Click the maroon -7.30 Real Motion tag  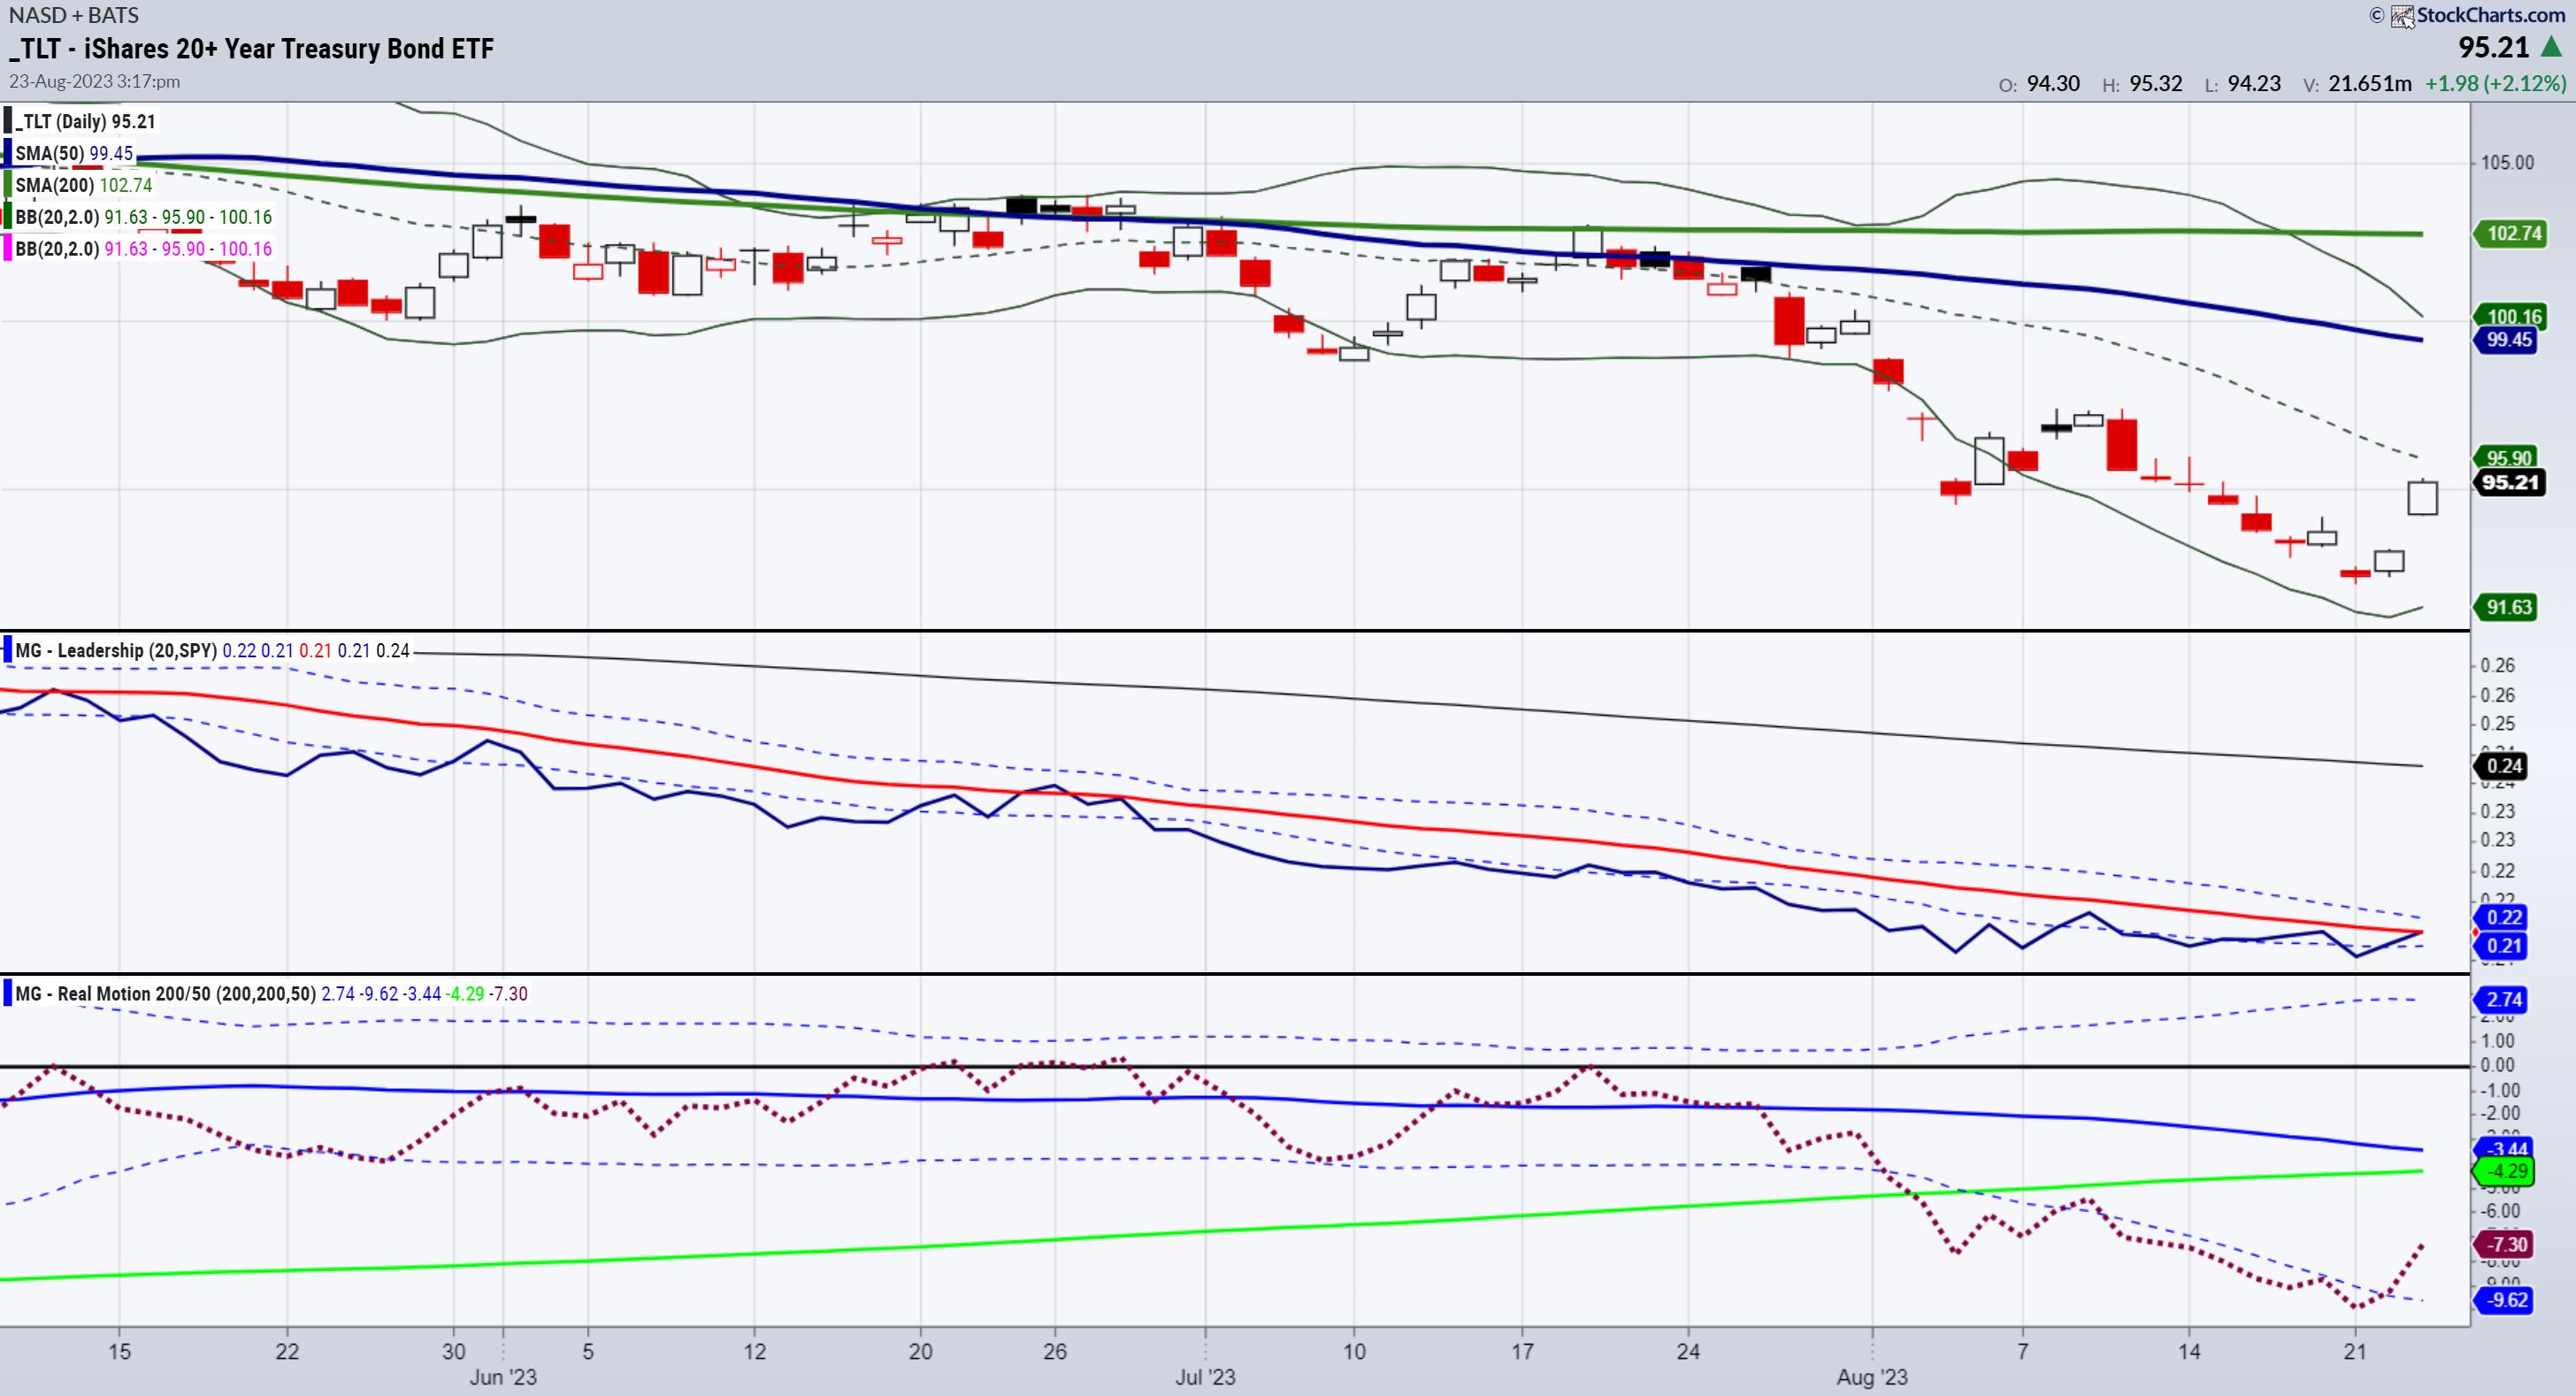[2507, 1244]
